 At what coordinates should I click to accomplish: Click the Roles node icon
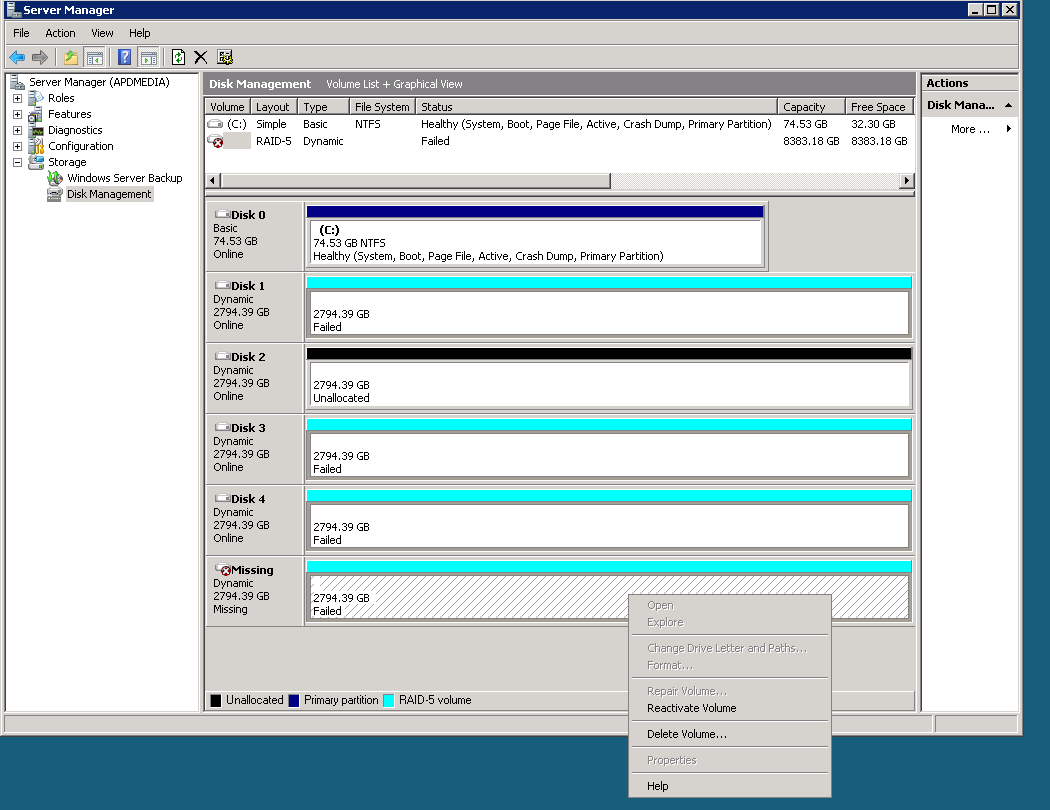click(36, 98)
